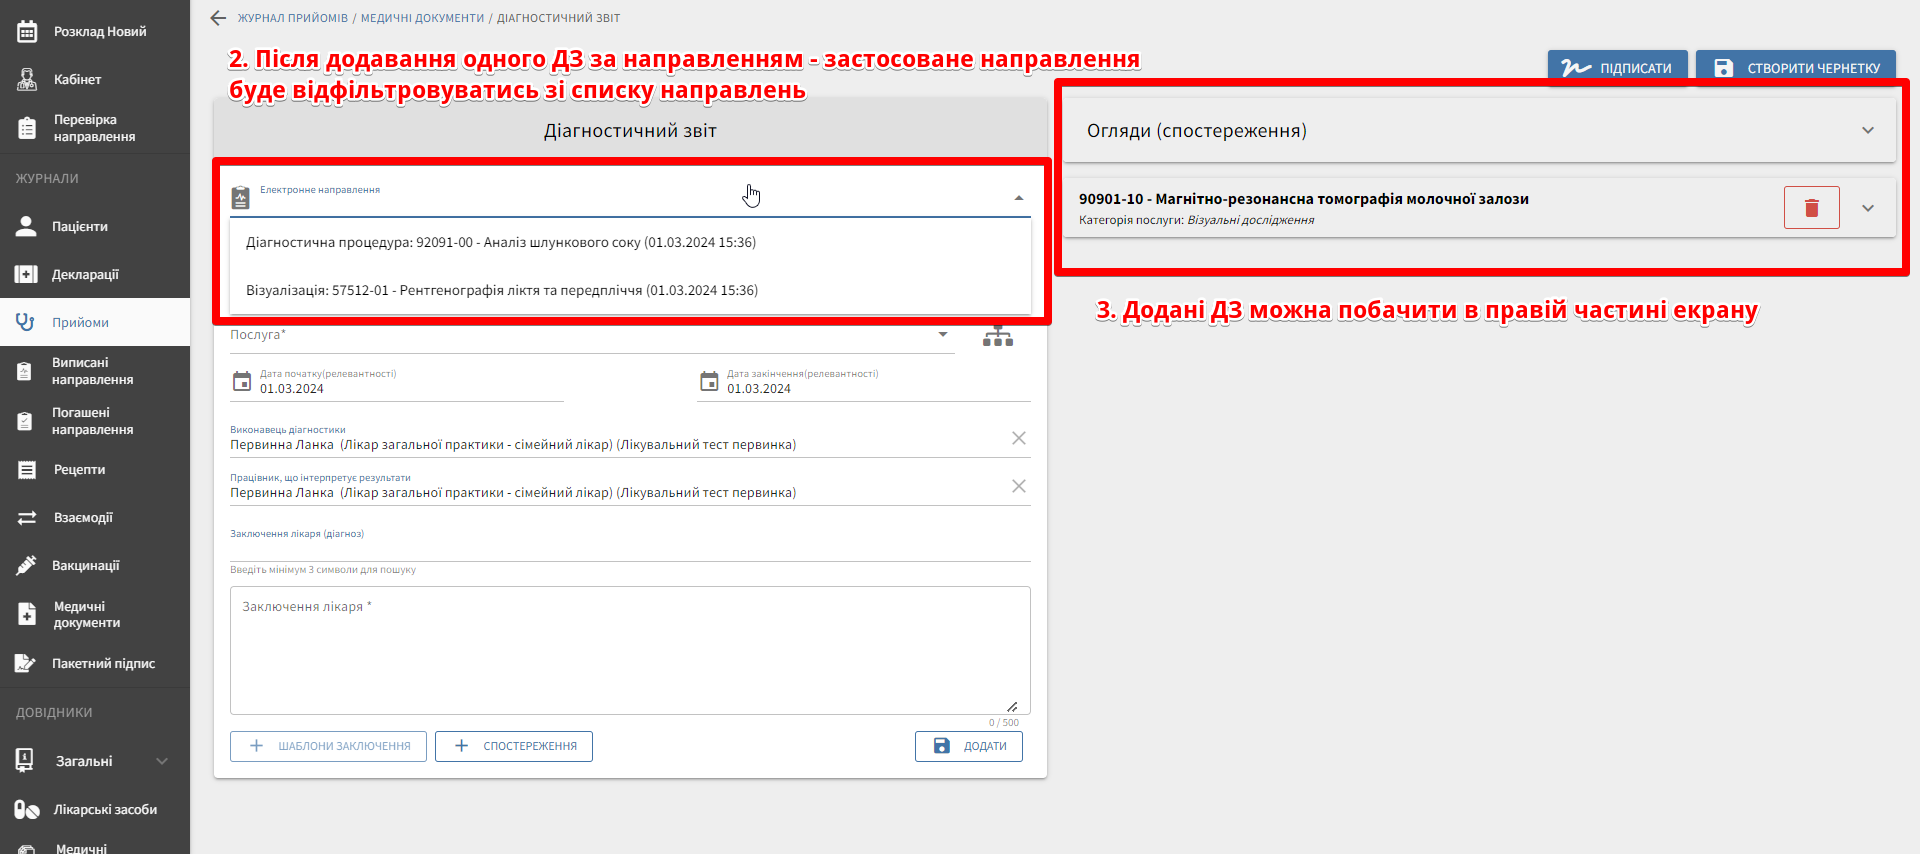Viewport: 1920px width, 854px height.
Task: Click the СТВОРИТИ ЧЕРНЕТКУ button
Action: point(1795,68)
